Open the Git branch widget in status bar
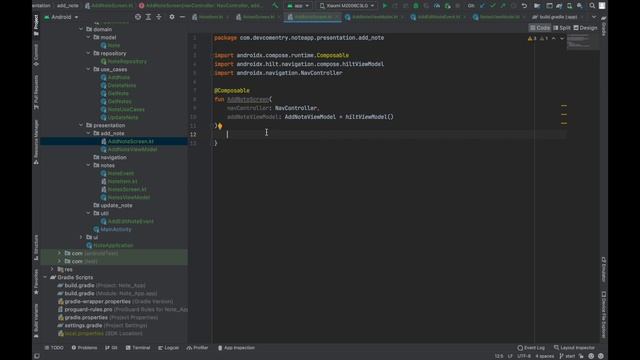Screen dimensions: 640x360 coord(567,356)
